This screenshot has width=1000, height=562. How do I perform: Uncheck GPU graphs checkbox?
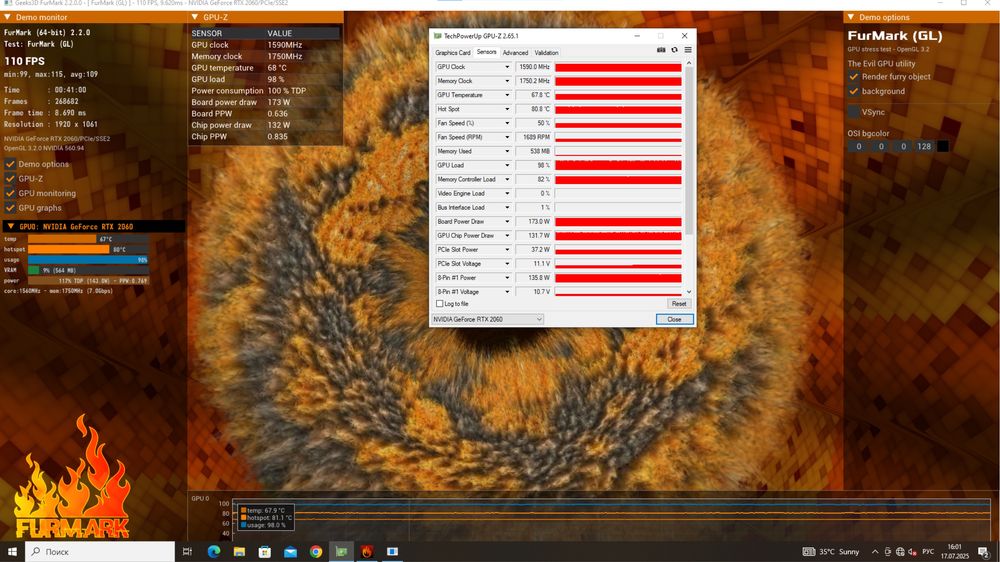click(x=10, y=208)
